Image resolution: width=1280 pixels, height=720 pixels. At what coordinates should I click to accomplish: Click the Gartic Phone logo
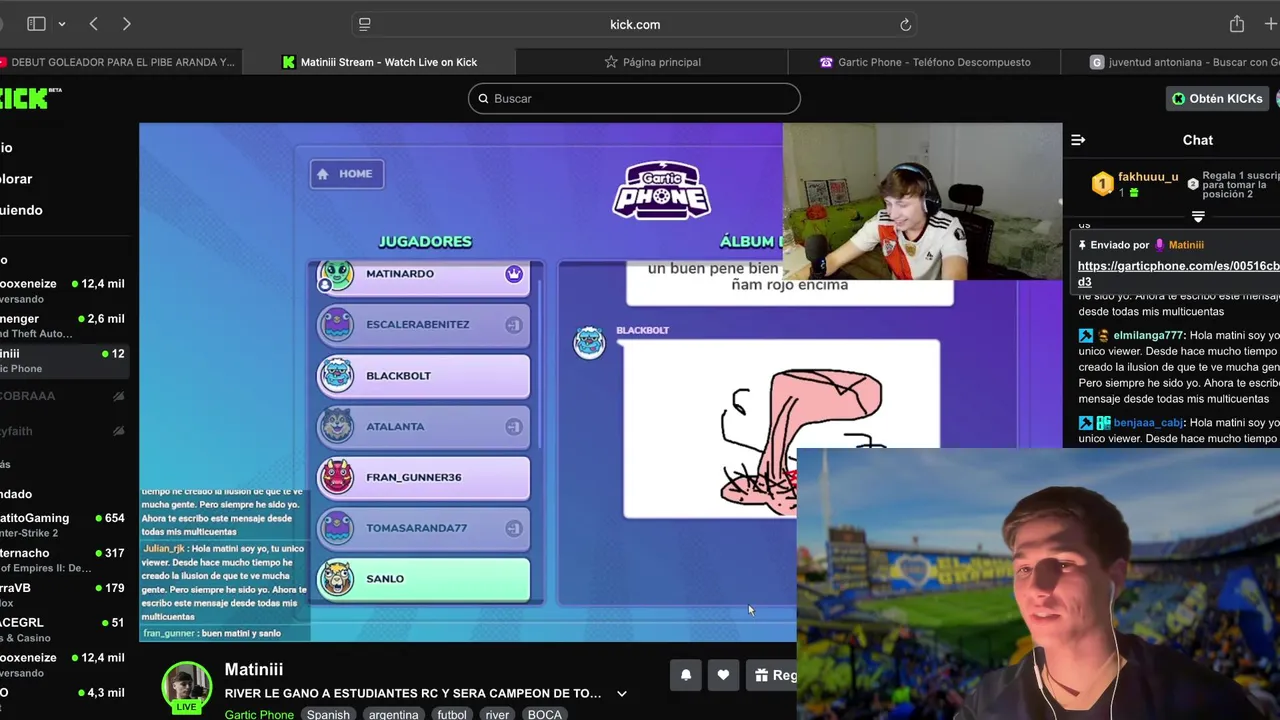click(661, 190)
